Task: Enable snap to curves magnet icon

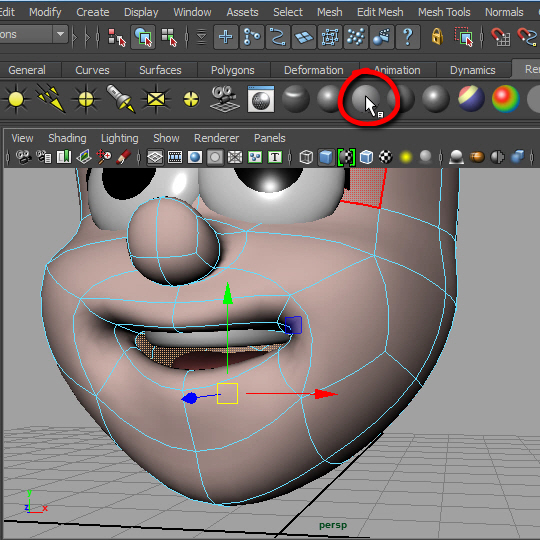Action: click(x=527, y=37)
